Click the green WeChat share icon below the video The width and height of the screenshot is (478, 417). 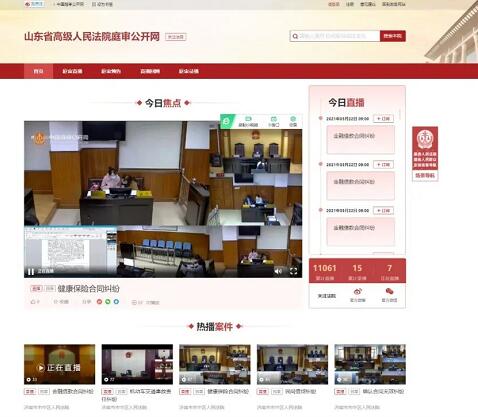point(108,302)
